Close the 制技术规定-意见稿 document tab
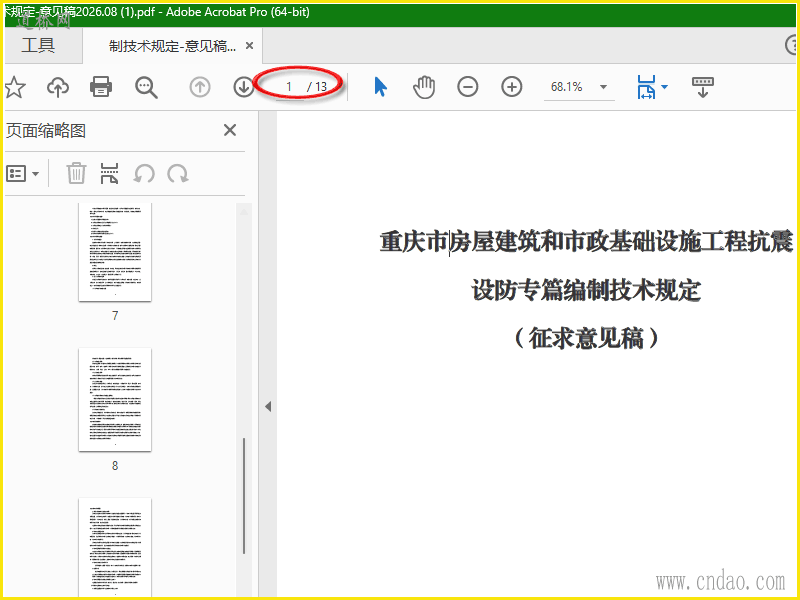800x600 pixels. coord(249,46)
